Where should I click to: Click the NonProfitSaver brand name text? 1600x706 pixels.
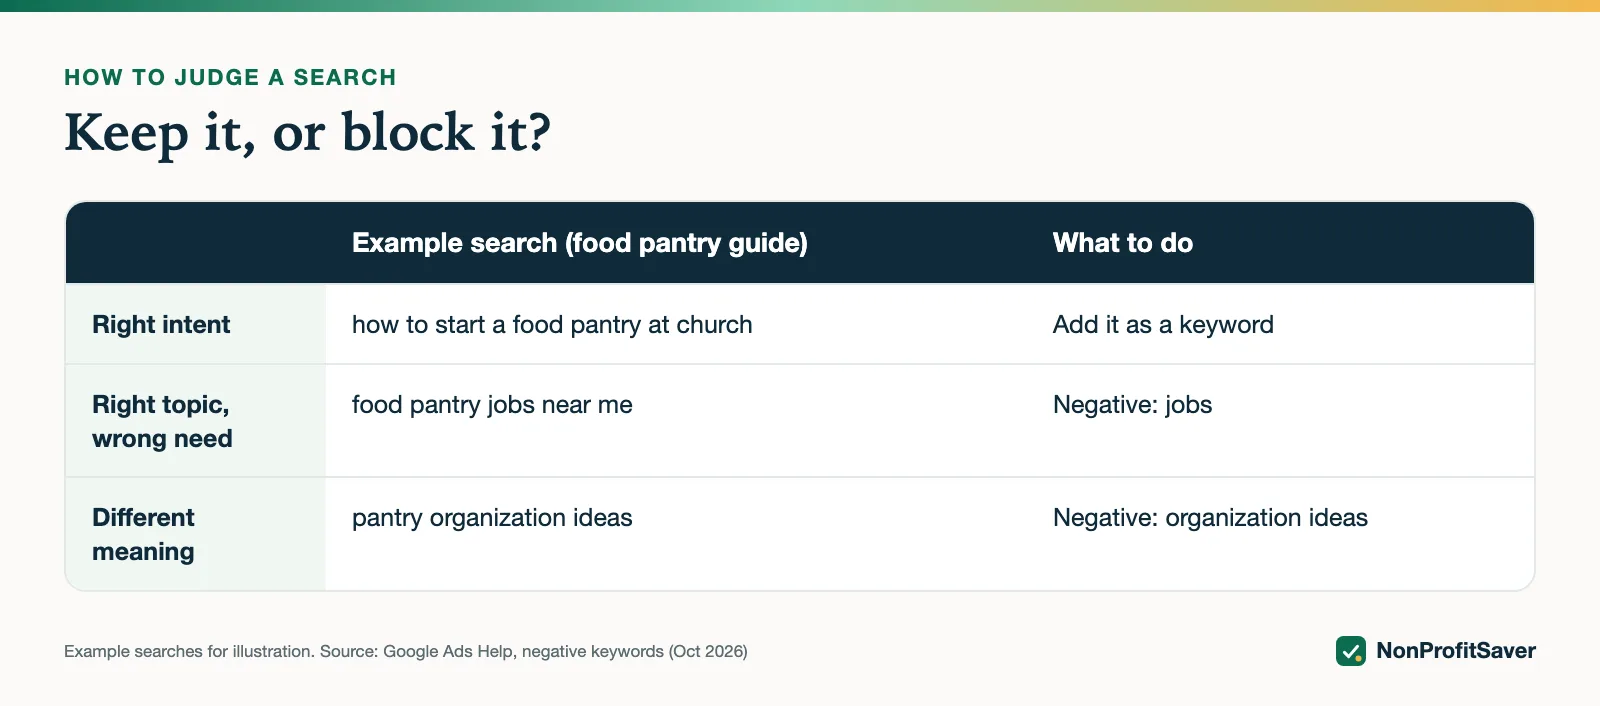point(1456,651)
